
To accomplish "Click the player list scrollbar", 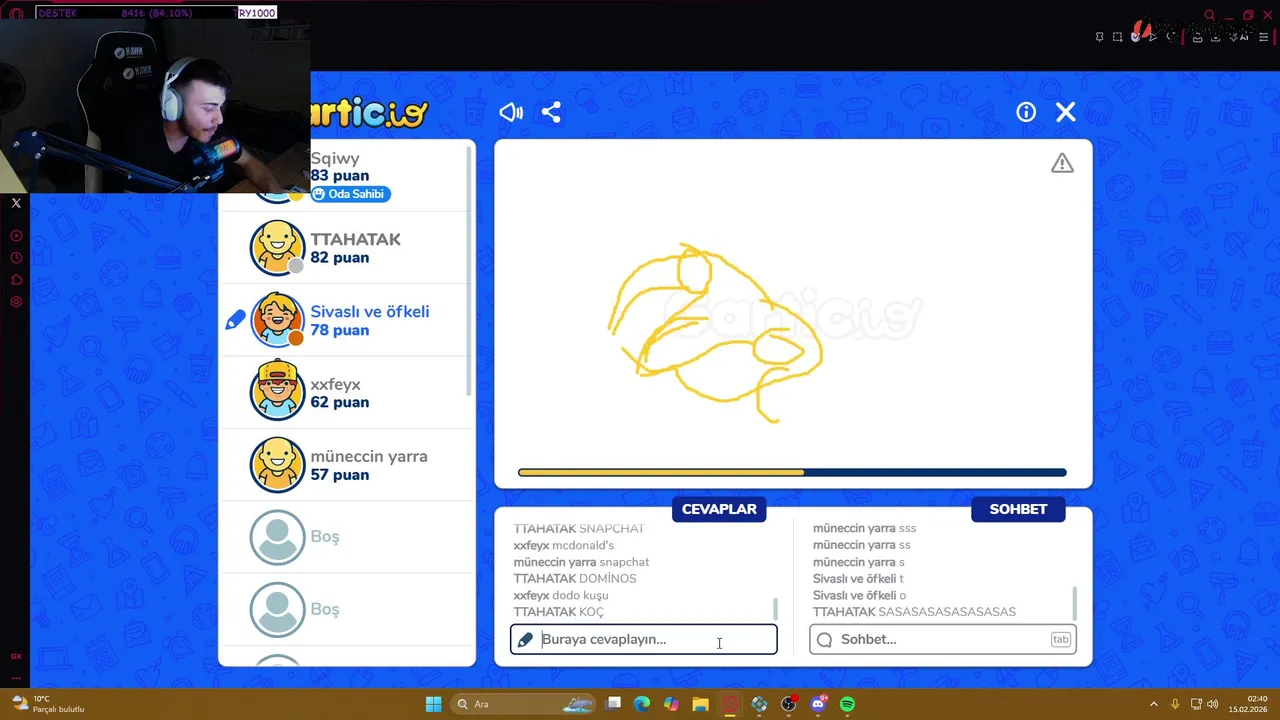I will click(469, 270).
